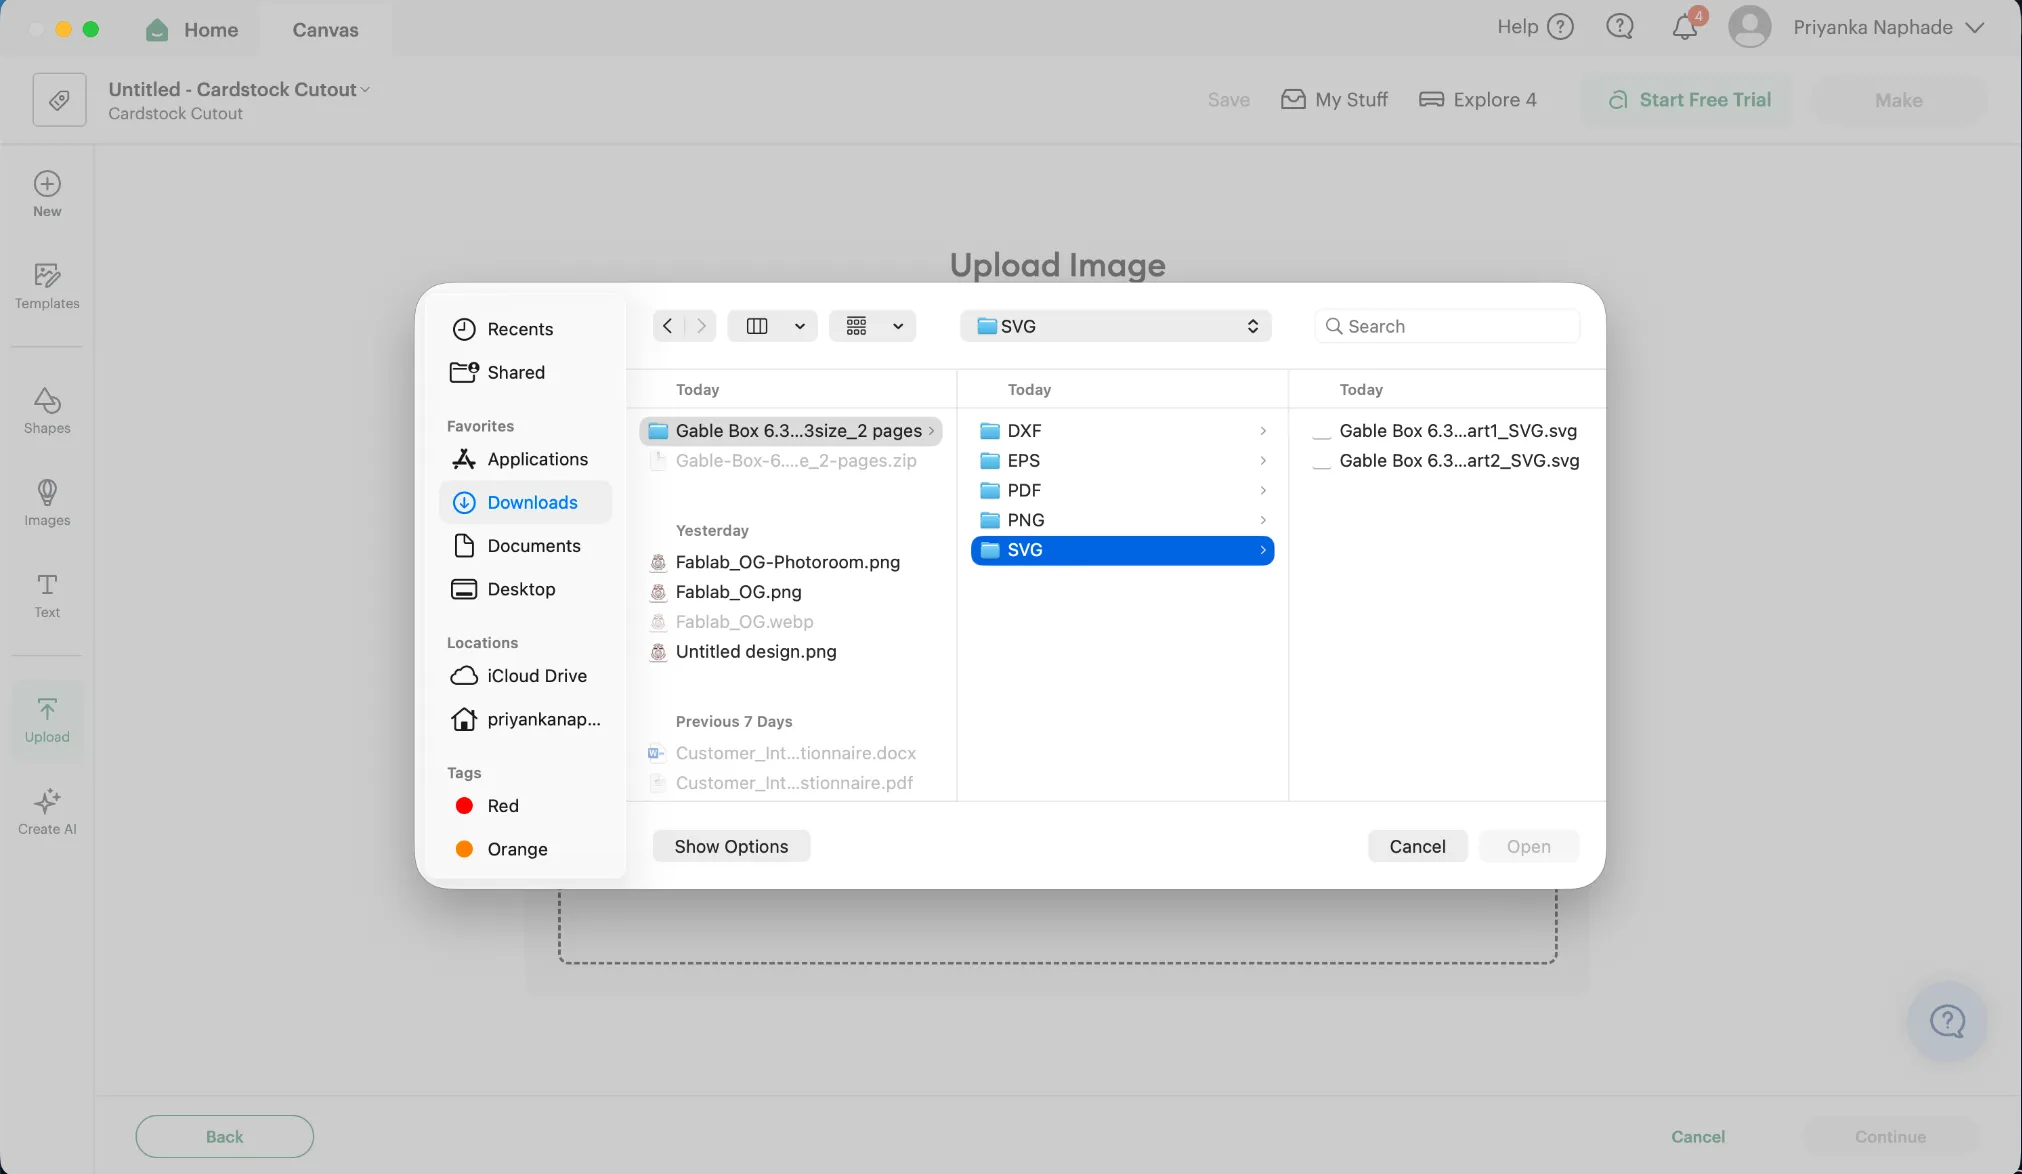Viewport: 2022px width, 1174px height.
Task: Open the notifications bell
Action: click(x=1686, y=26)
